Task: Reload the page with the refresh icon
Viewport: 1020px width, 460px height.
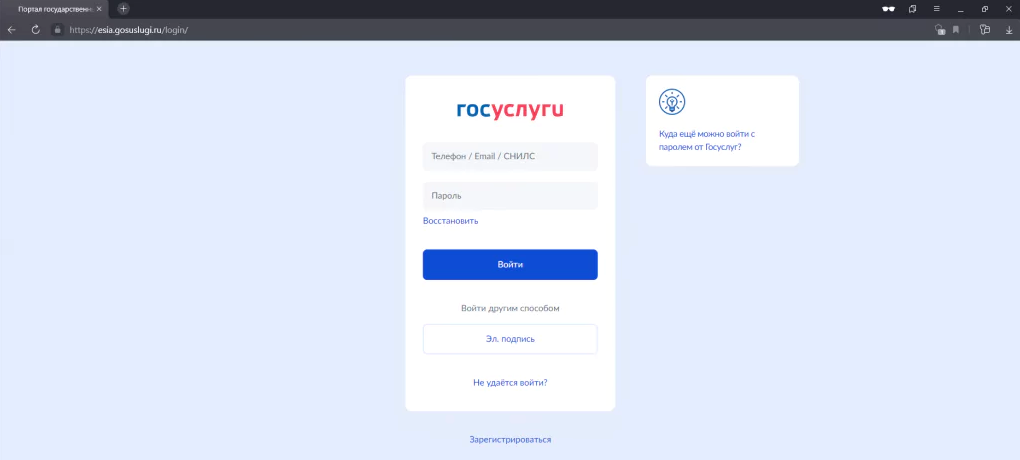Action: point(35,30)
